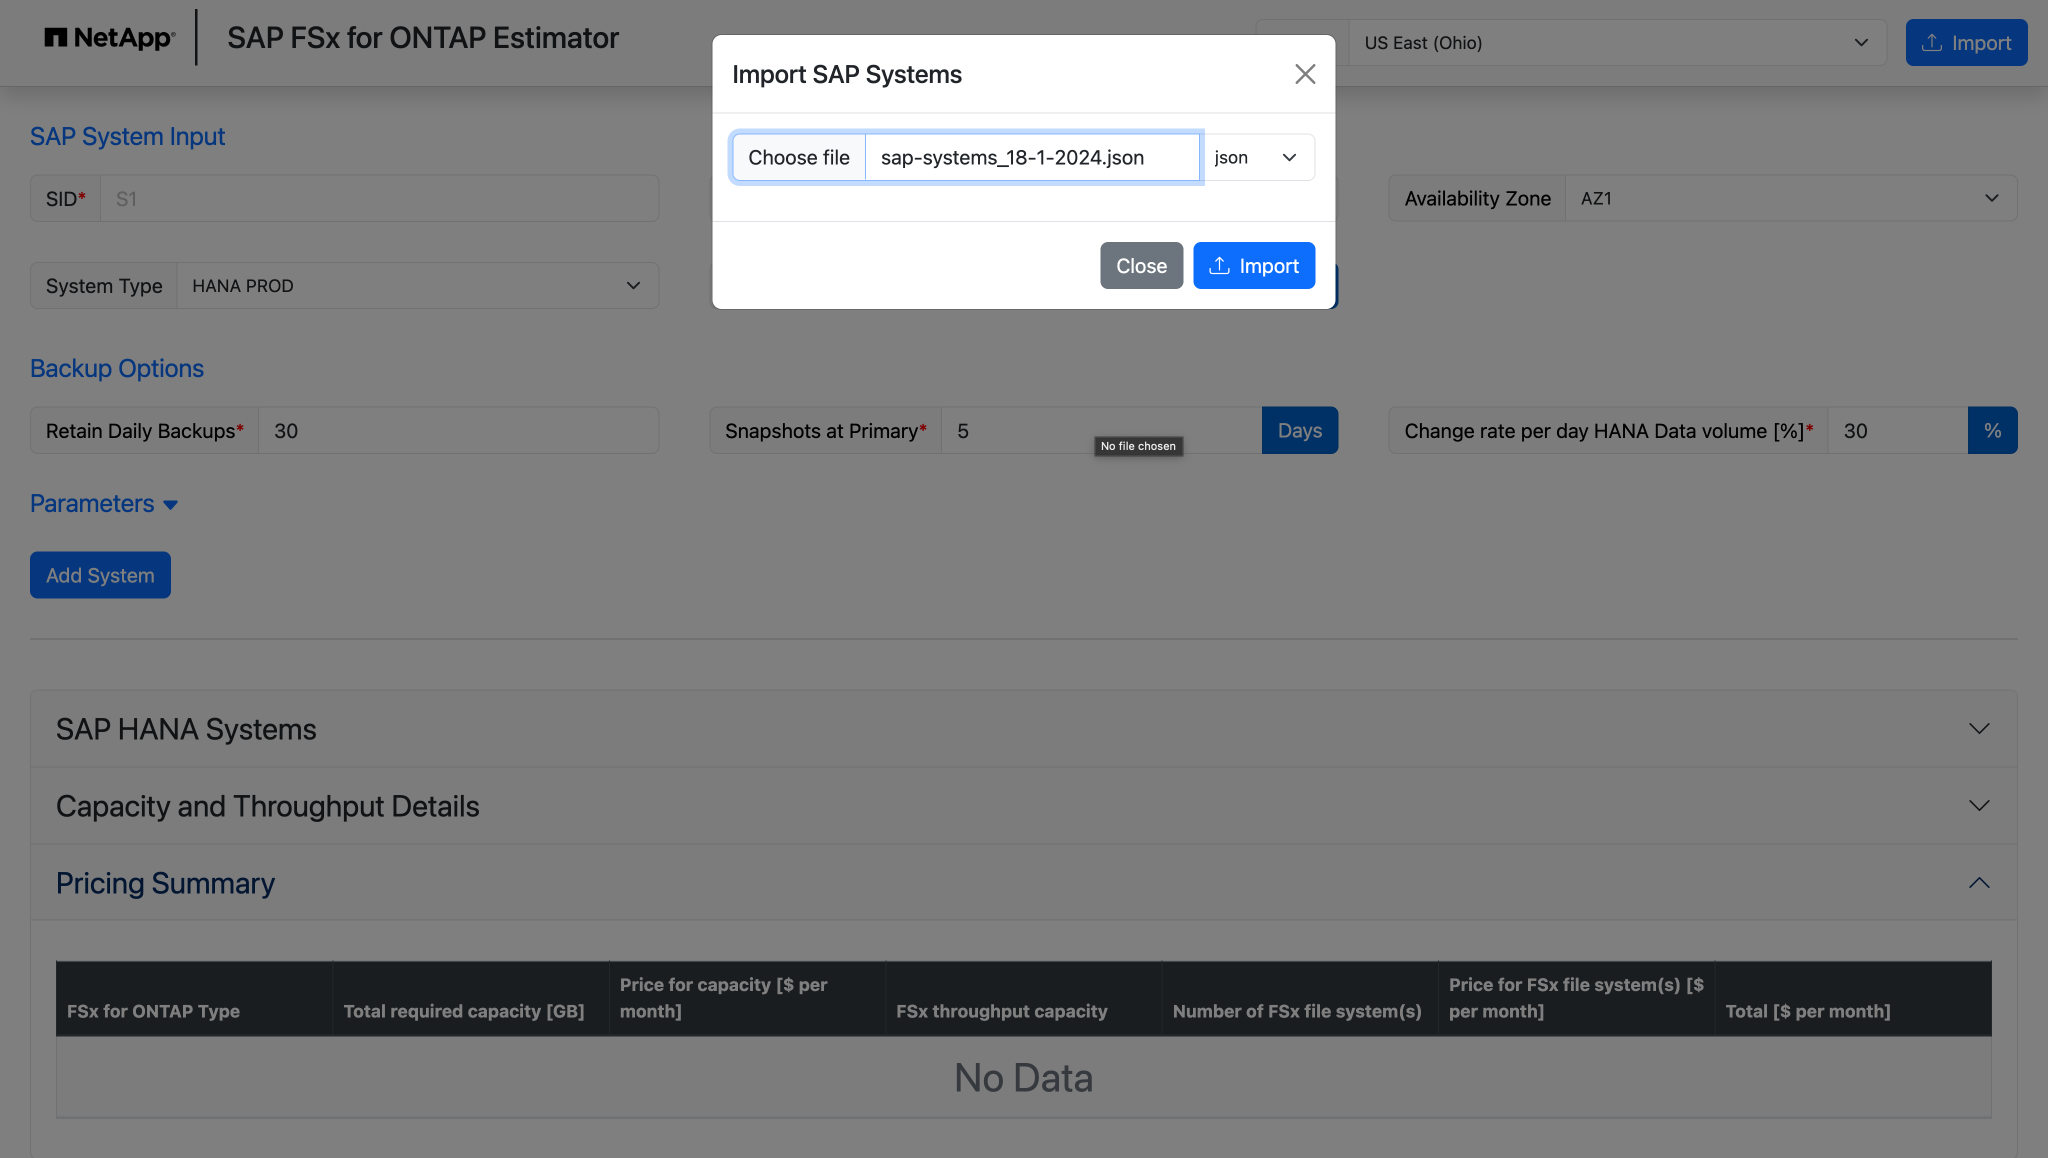Click the change rate HANA Data volume field
Viewport: 2048px width, 1158px height.
point(1897,430)
